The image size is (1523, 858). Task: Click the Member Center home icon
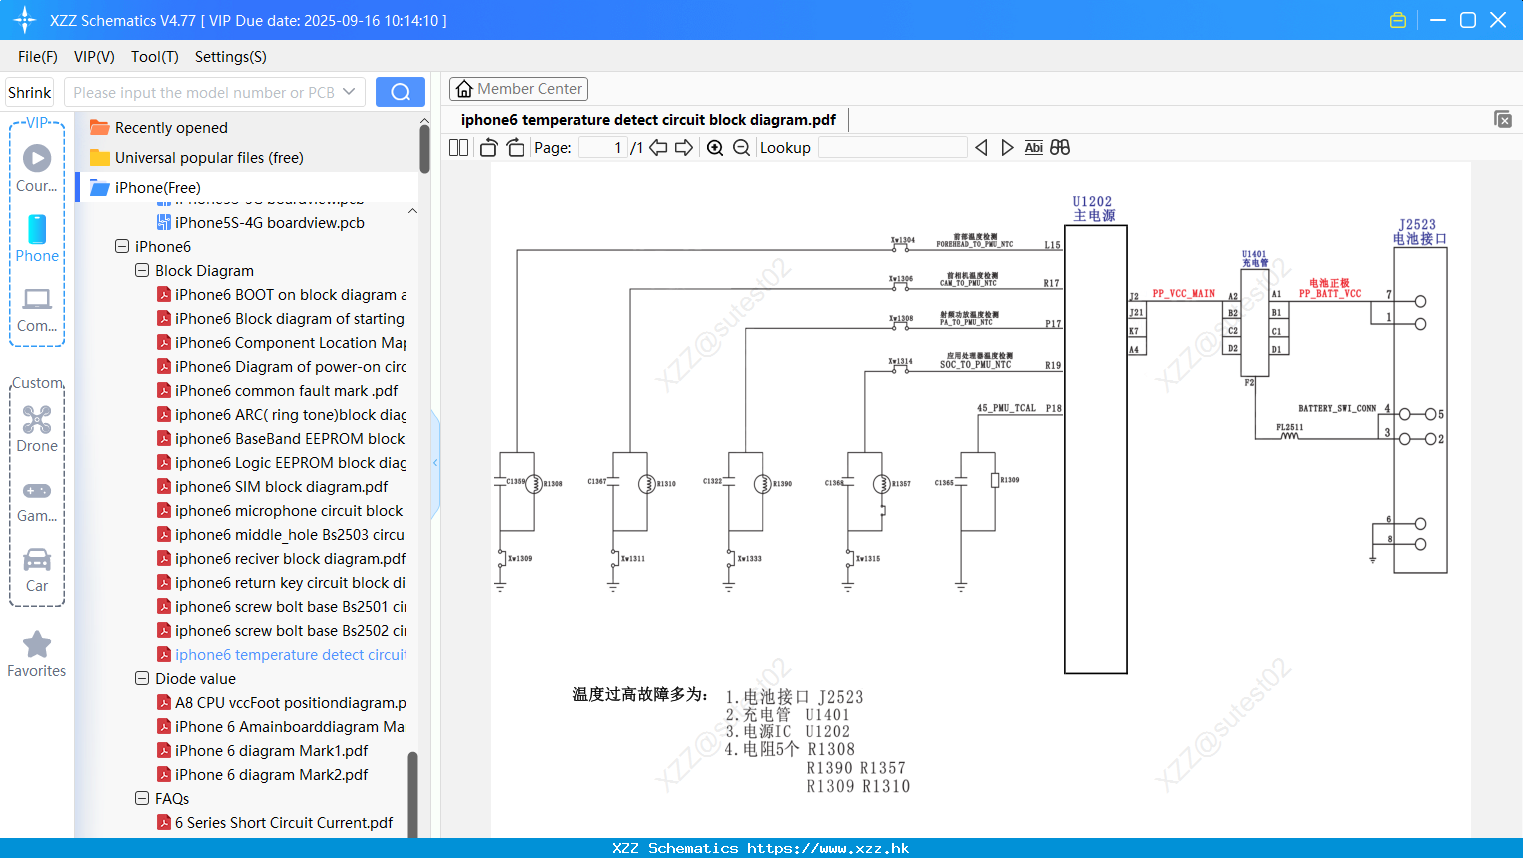click(464, 89)
